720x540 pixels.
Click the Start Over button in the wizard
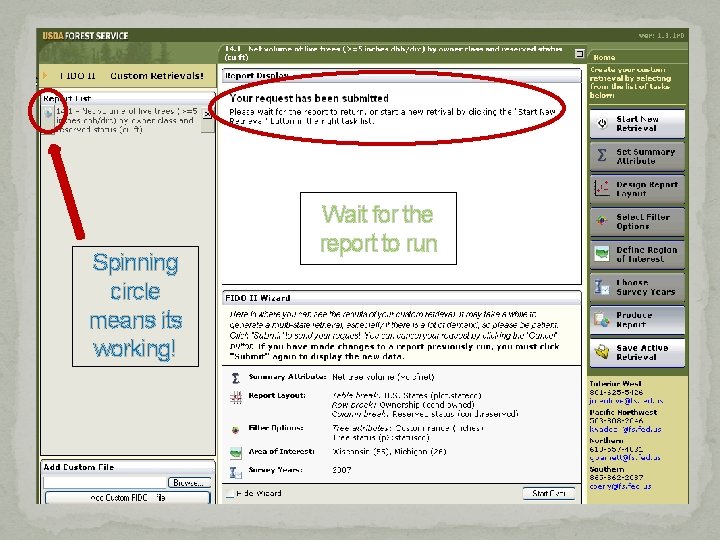(x=549, y=493)
